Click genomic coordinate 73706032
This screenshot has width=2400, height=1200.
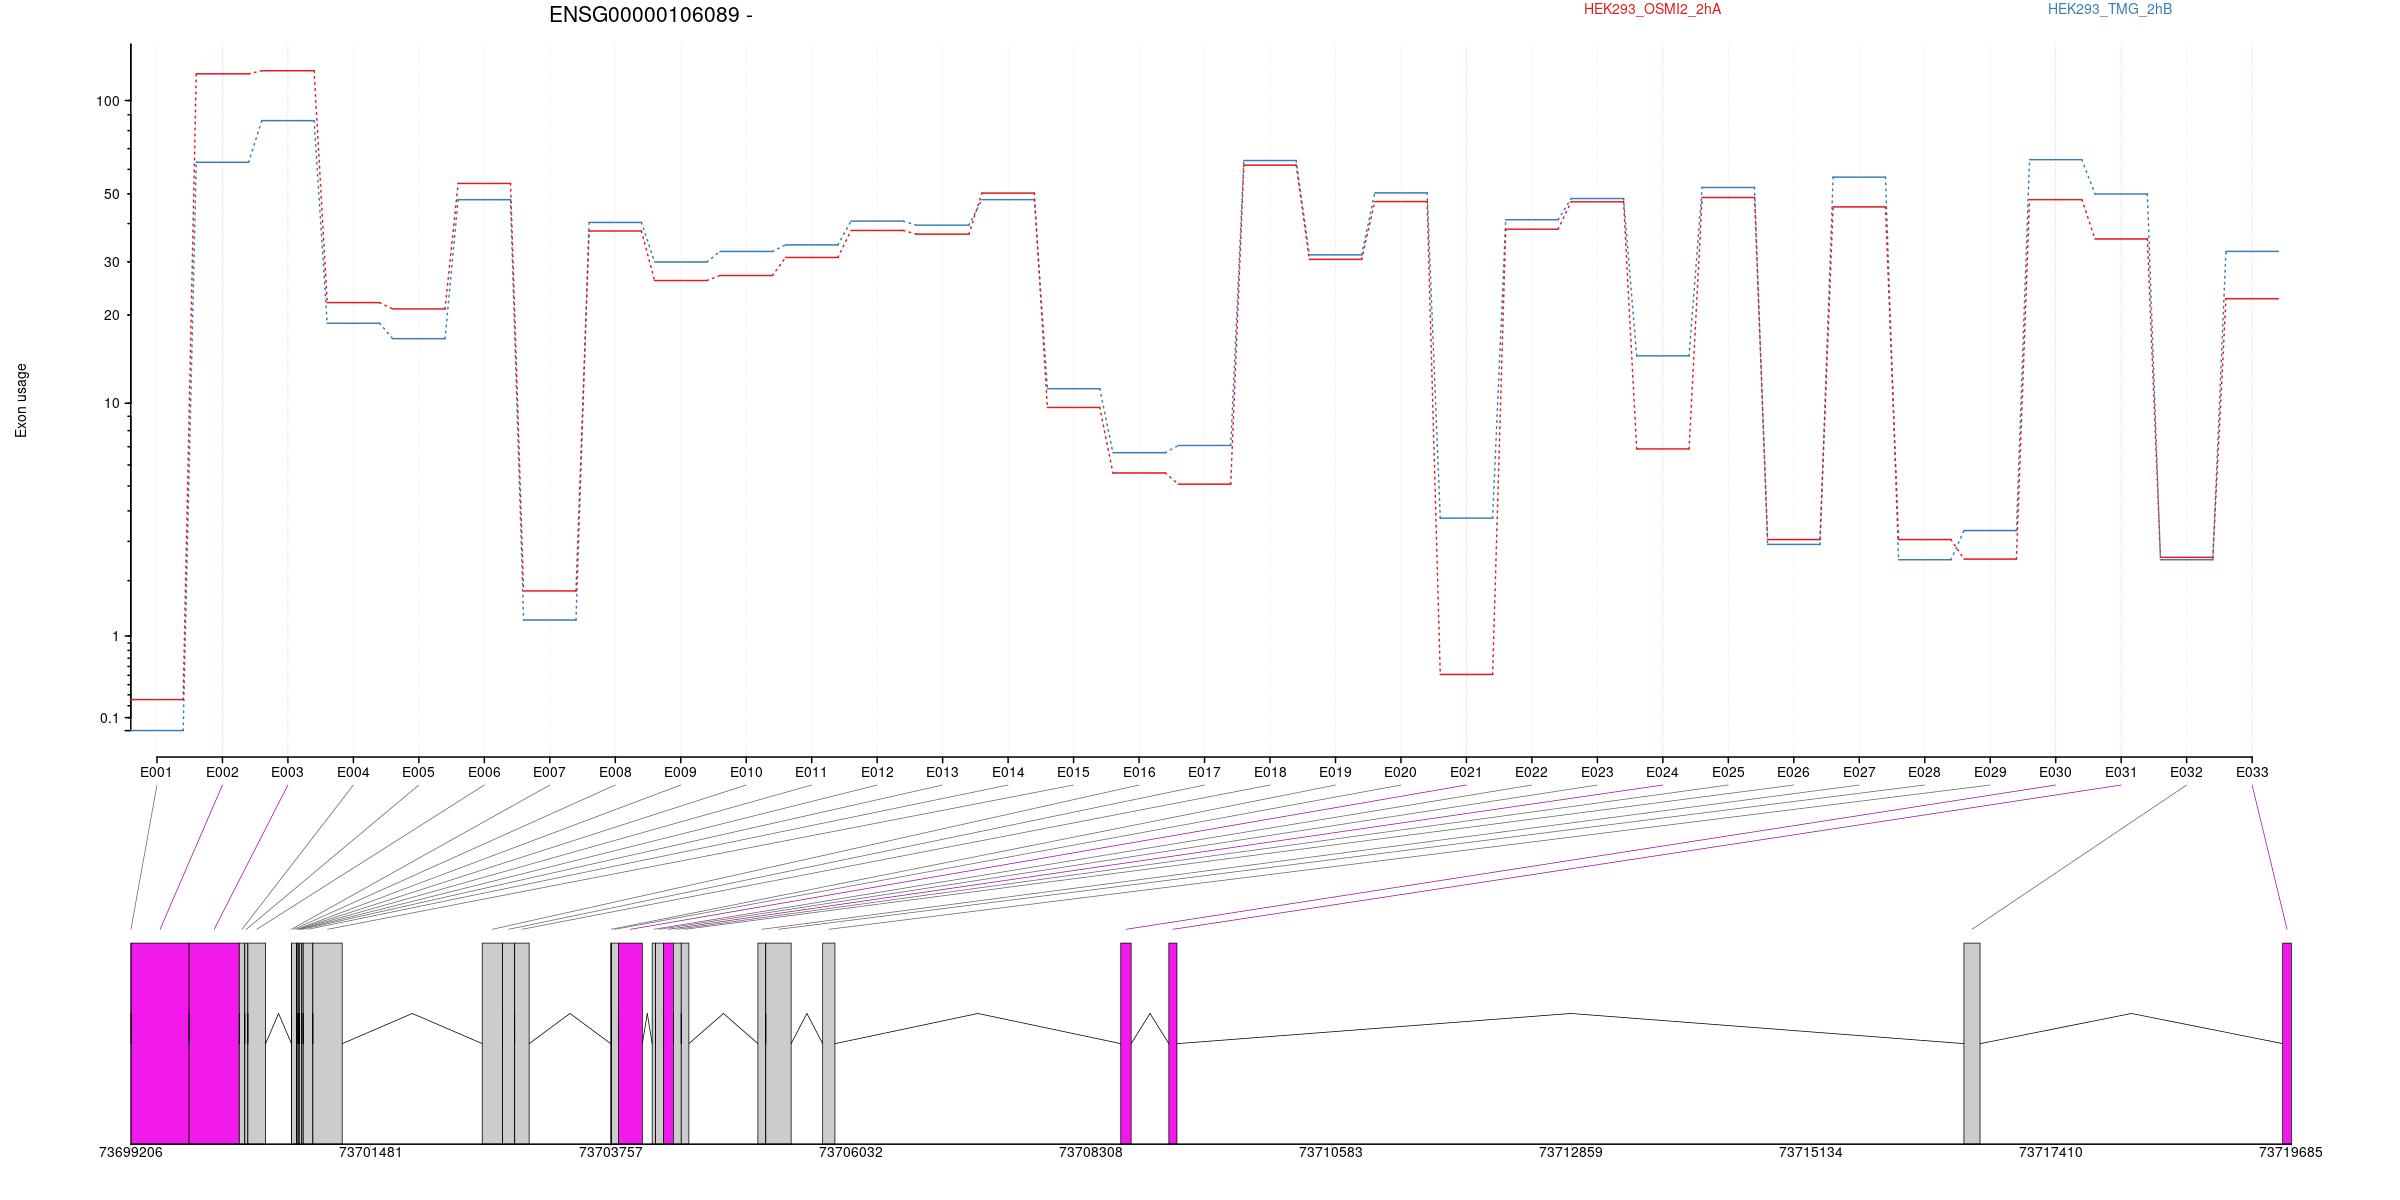click(x=850, y=1152)
